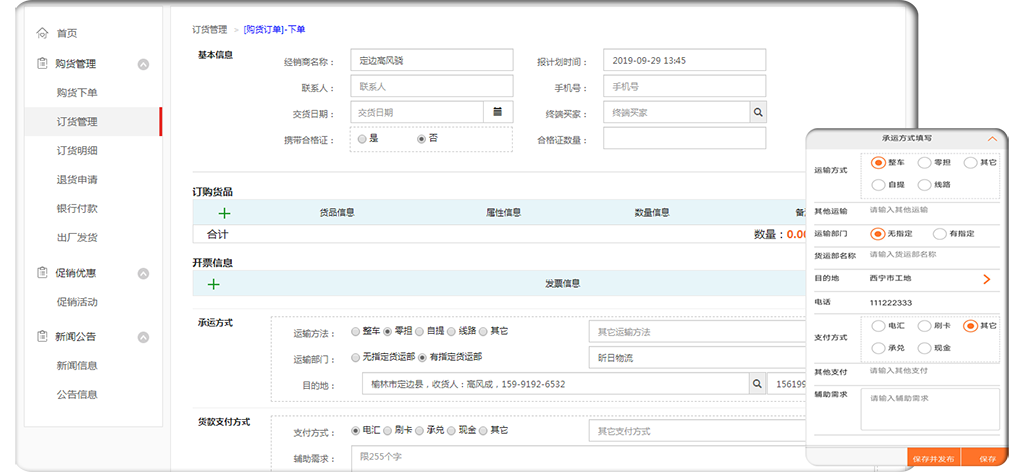Collapse the 承运方式填写 panel chevron
Screen dimensions: 1027x472
(992, 139)
